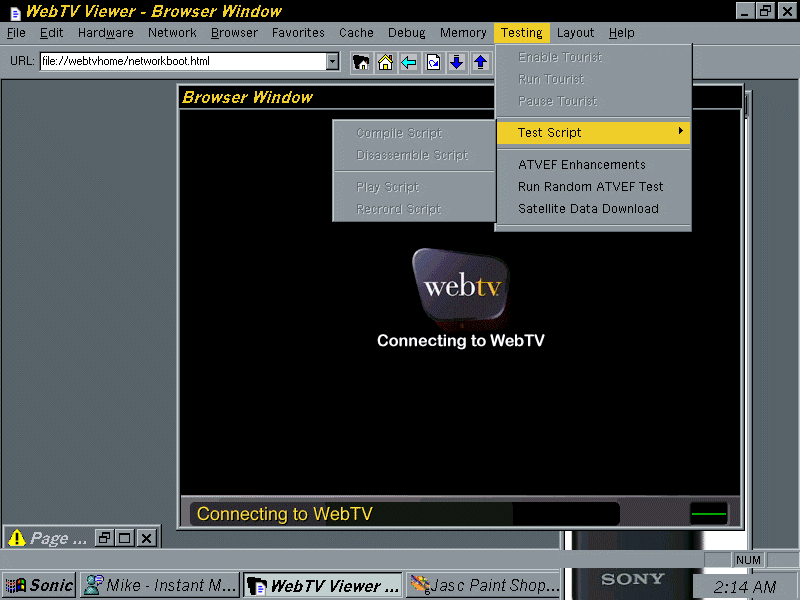The width and height of the screenshot is (800, 600).
Task: Expand the Test Script submenu
Action: [593, 132]
